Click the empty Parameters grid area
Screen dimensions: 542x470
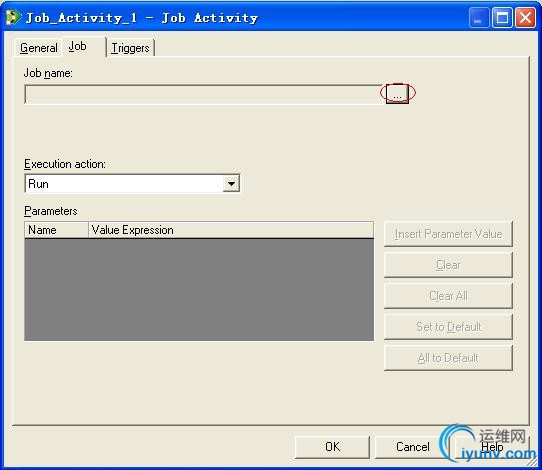(199, 290)
